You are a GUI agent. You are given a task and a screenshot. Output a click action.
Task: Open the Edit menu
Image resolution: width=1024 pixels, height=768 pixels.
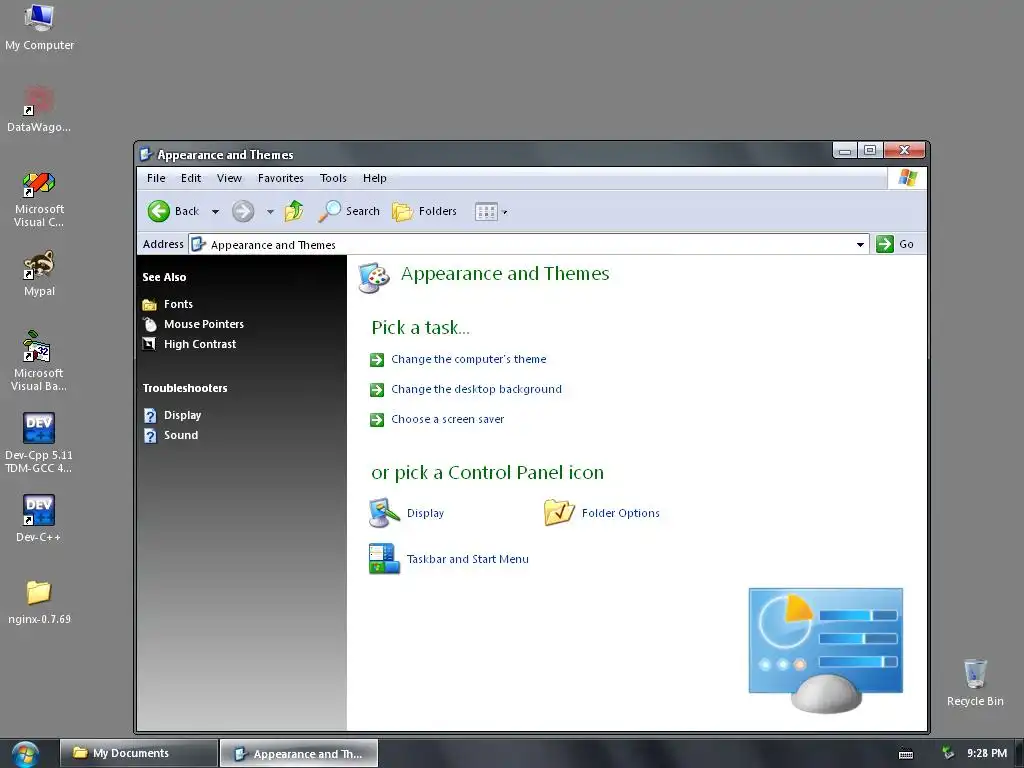[191, 178]
